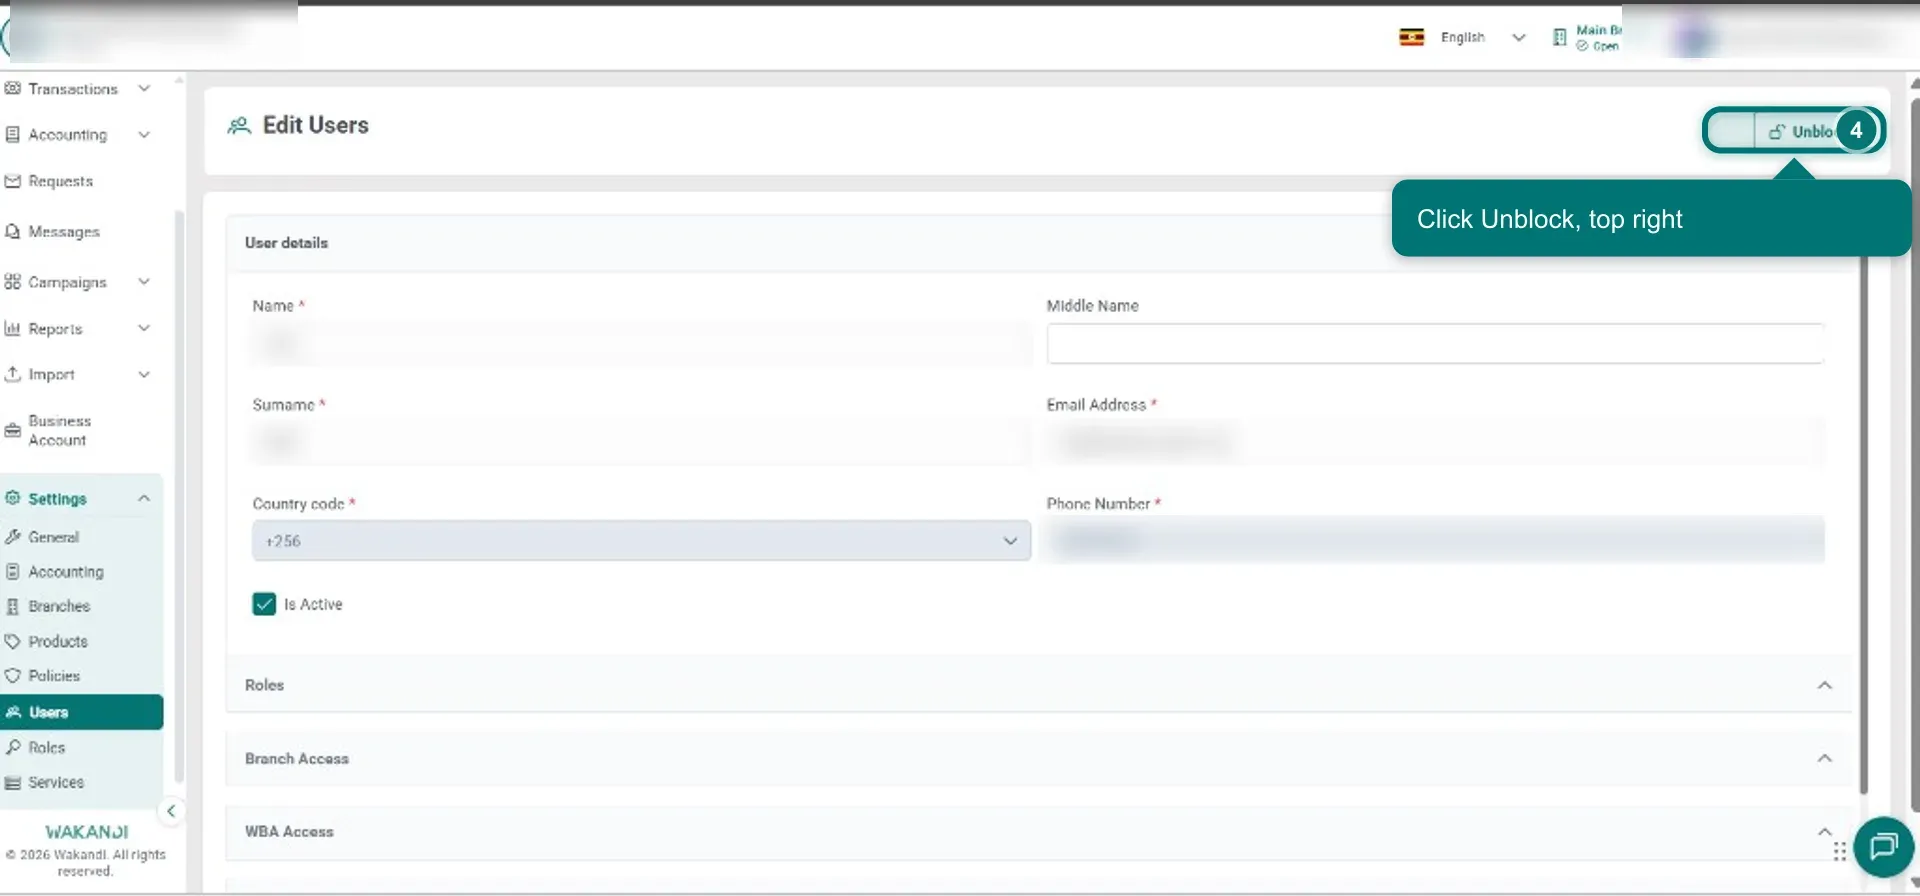Expand the Transactions menu chevron
Image resolution: width=1920 pixels, height=896 pixels.
point(144,88)
